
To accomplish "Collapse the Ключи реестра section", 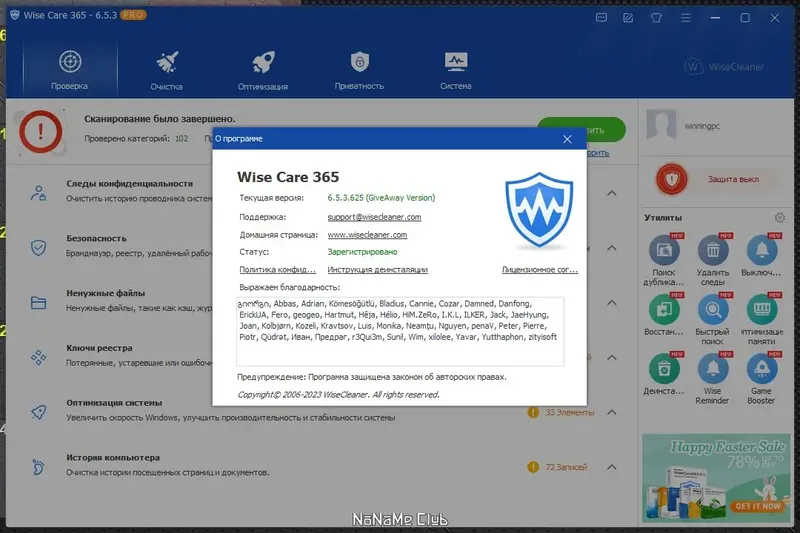I will click(611, 358).
